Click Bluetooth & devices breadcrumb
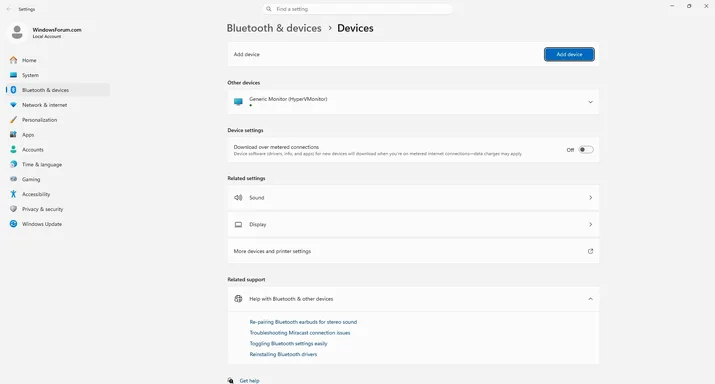Image resolution: width=715 pixels, height=384 pixels. click(x=274, y=28)
